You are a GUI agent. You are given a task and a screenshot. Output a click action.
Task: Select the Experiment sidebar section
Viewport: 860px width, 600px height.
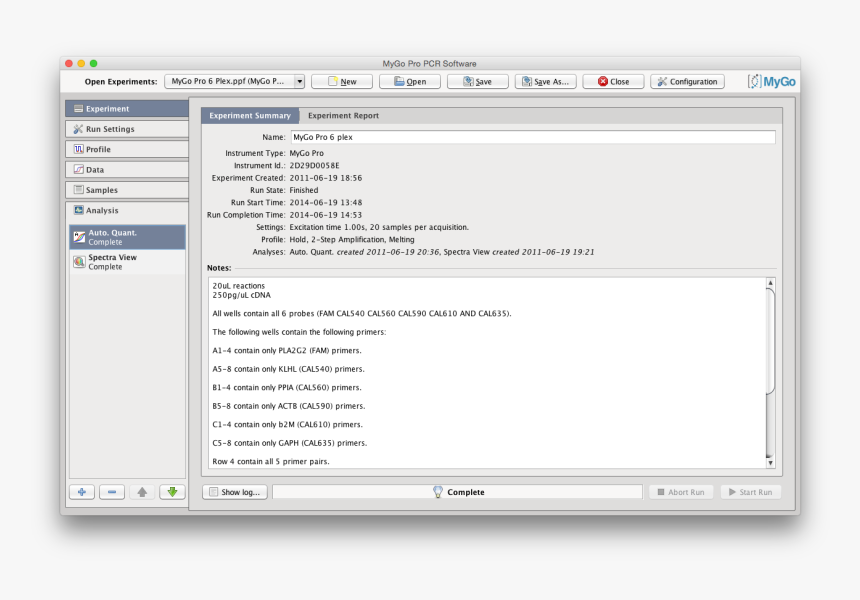(127, 109)
